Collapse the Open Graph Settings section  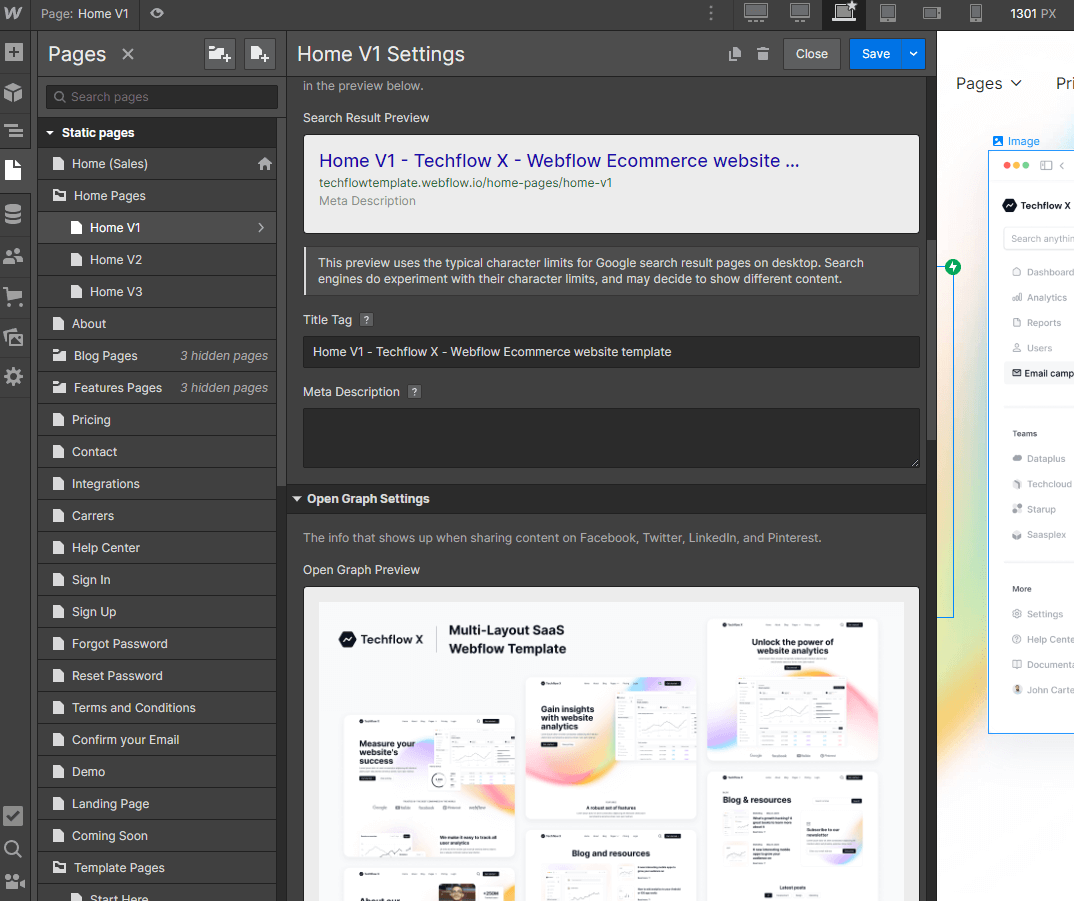coord(296,498)
